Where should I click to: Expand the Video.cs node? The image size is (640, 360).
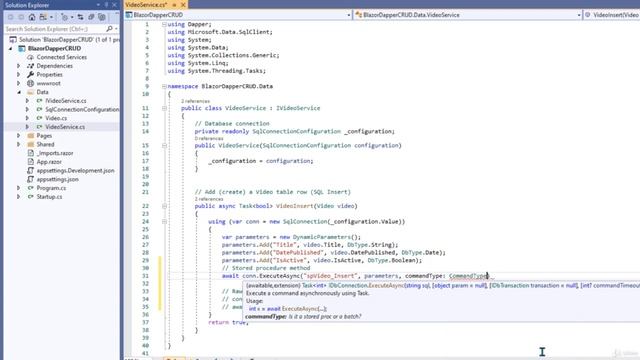(27, 118)
